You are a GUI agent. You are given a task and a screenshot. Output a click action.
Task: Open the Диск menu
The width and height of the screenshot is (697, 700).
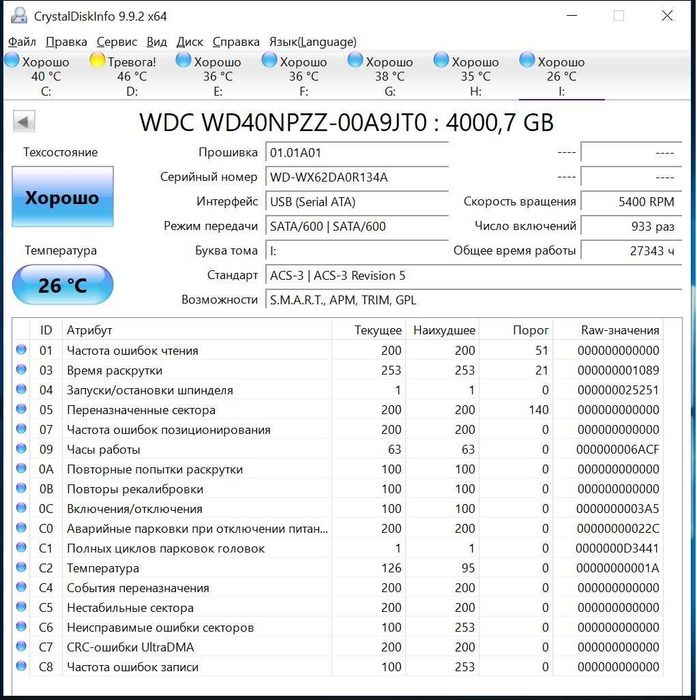pos(189,42)
